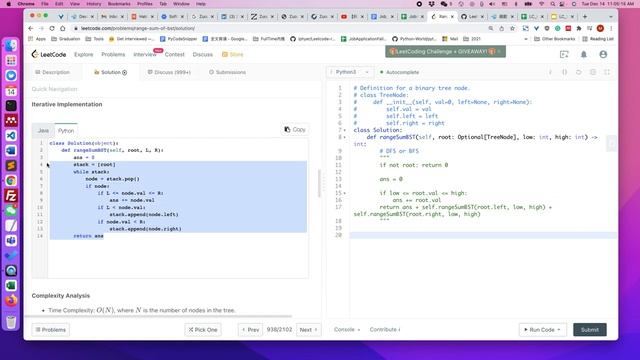Image resolution: width=640 pixels, height=360 pixels.
Task: Open the notifications bell
Action: [x=584, y=54]
